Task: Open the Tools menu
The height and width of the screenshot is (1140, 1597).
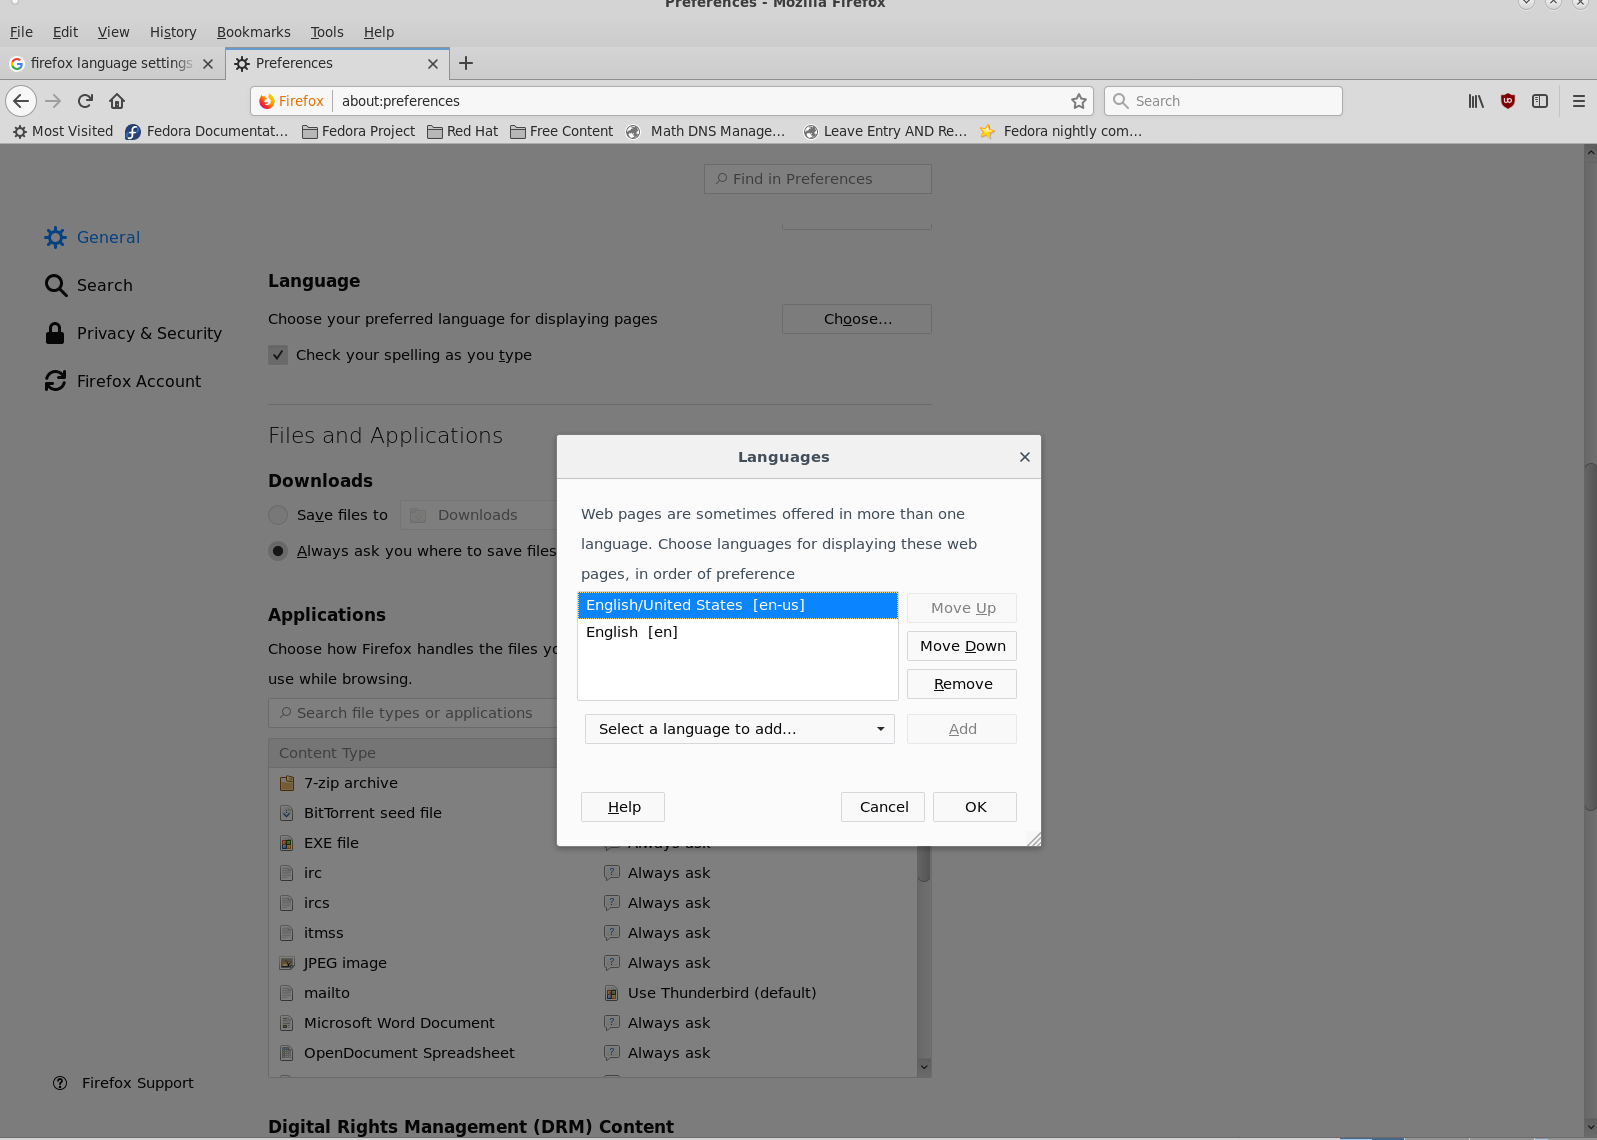Action: click(x=327, y=32)
